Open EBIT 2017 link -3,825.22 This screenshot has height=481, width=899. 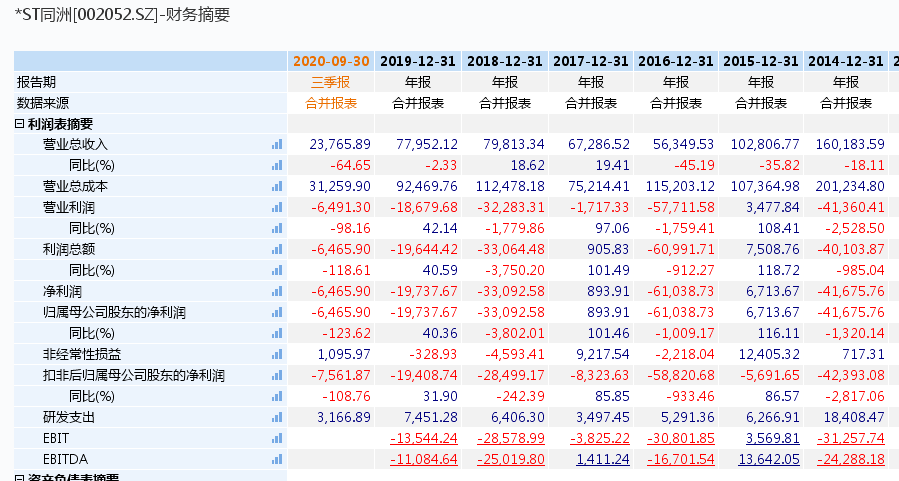tap(600, 439)
